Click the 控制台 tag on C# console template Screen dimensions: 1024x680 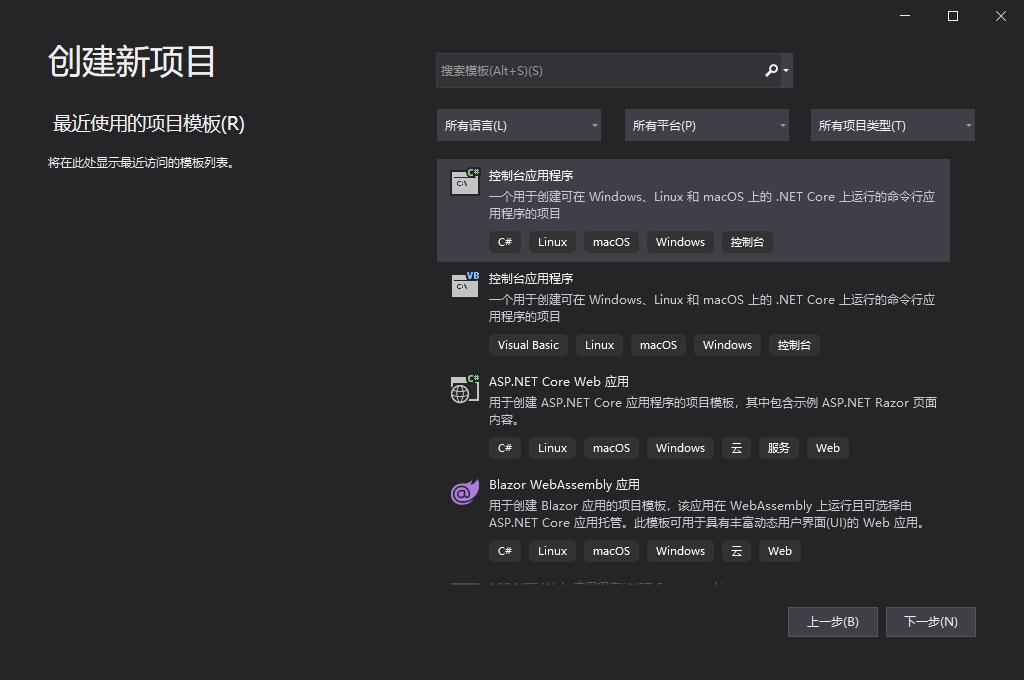tap(747, 242)
